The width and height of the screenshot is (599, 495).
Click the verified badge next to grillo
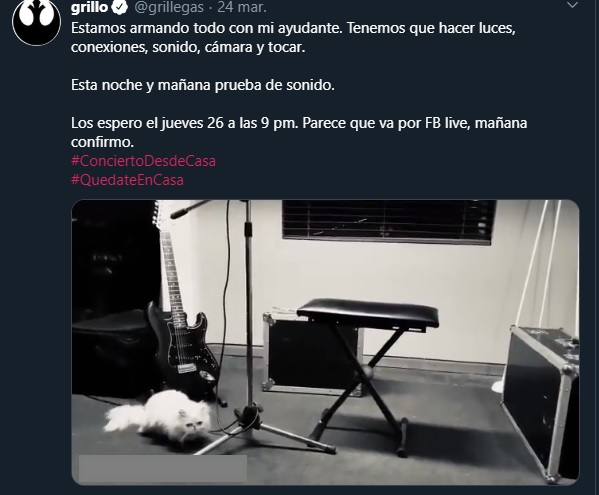pyautogui.click(x=120, y=7)
